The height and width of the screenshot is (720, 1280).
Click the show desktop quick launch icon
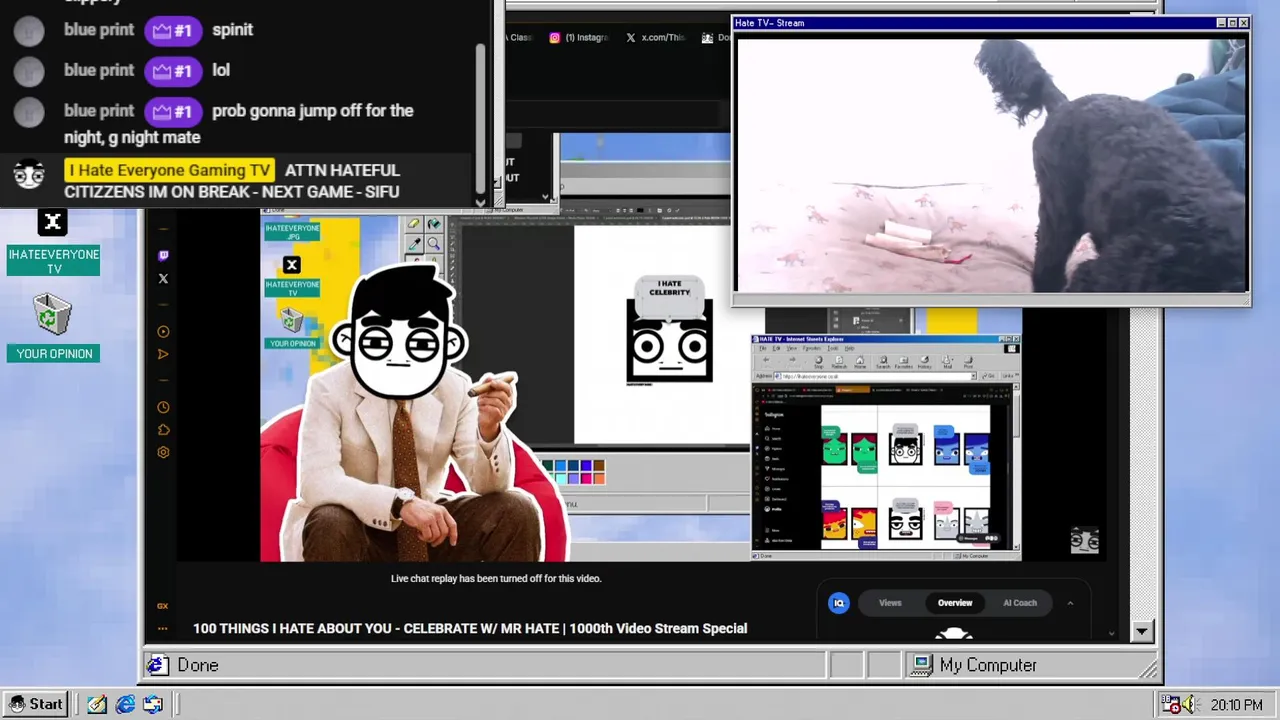pyautogui.click(x=153, y=704)
